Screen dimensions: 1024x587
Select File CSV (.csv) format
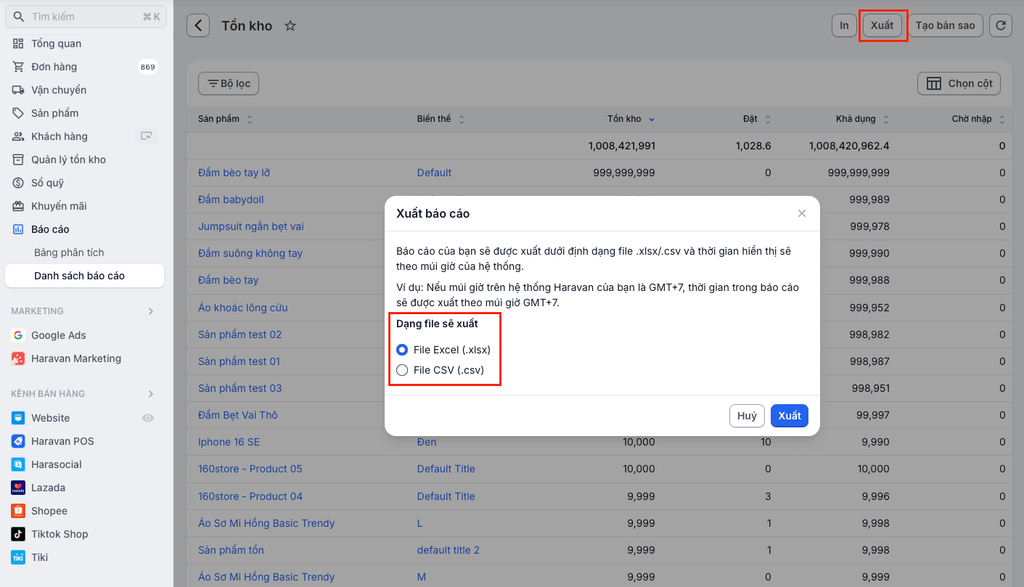click(402, 370)
